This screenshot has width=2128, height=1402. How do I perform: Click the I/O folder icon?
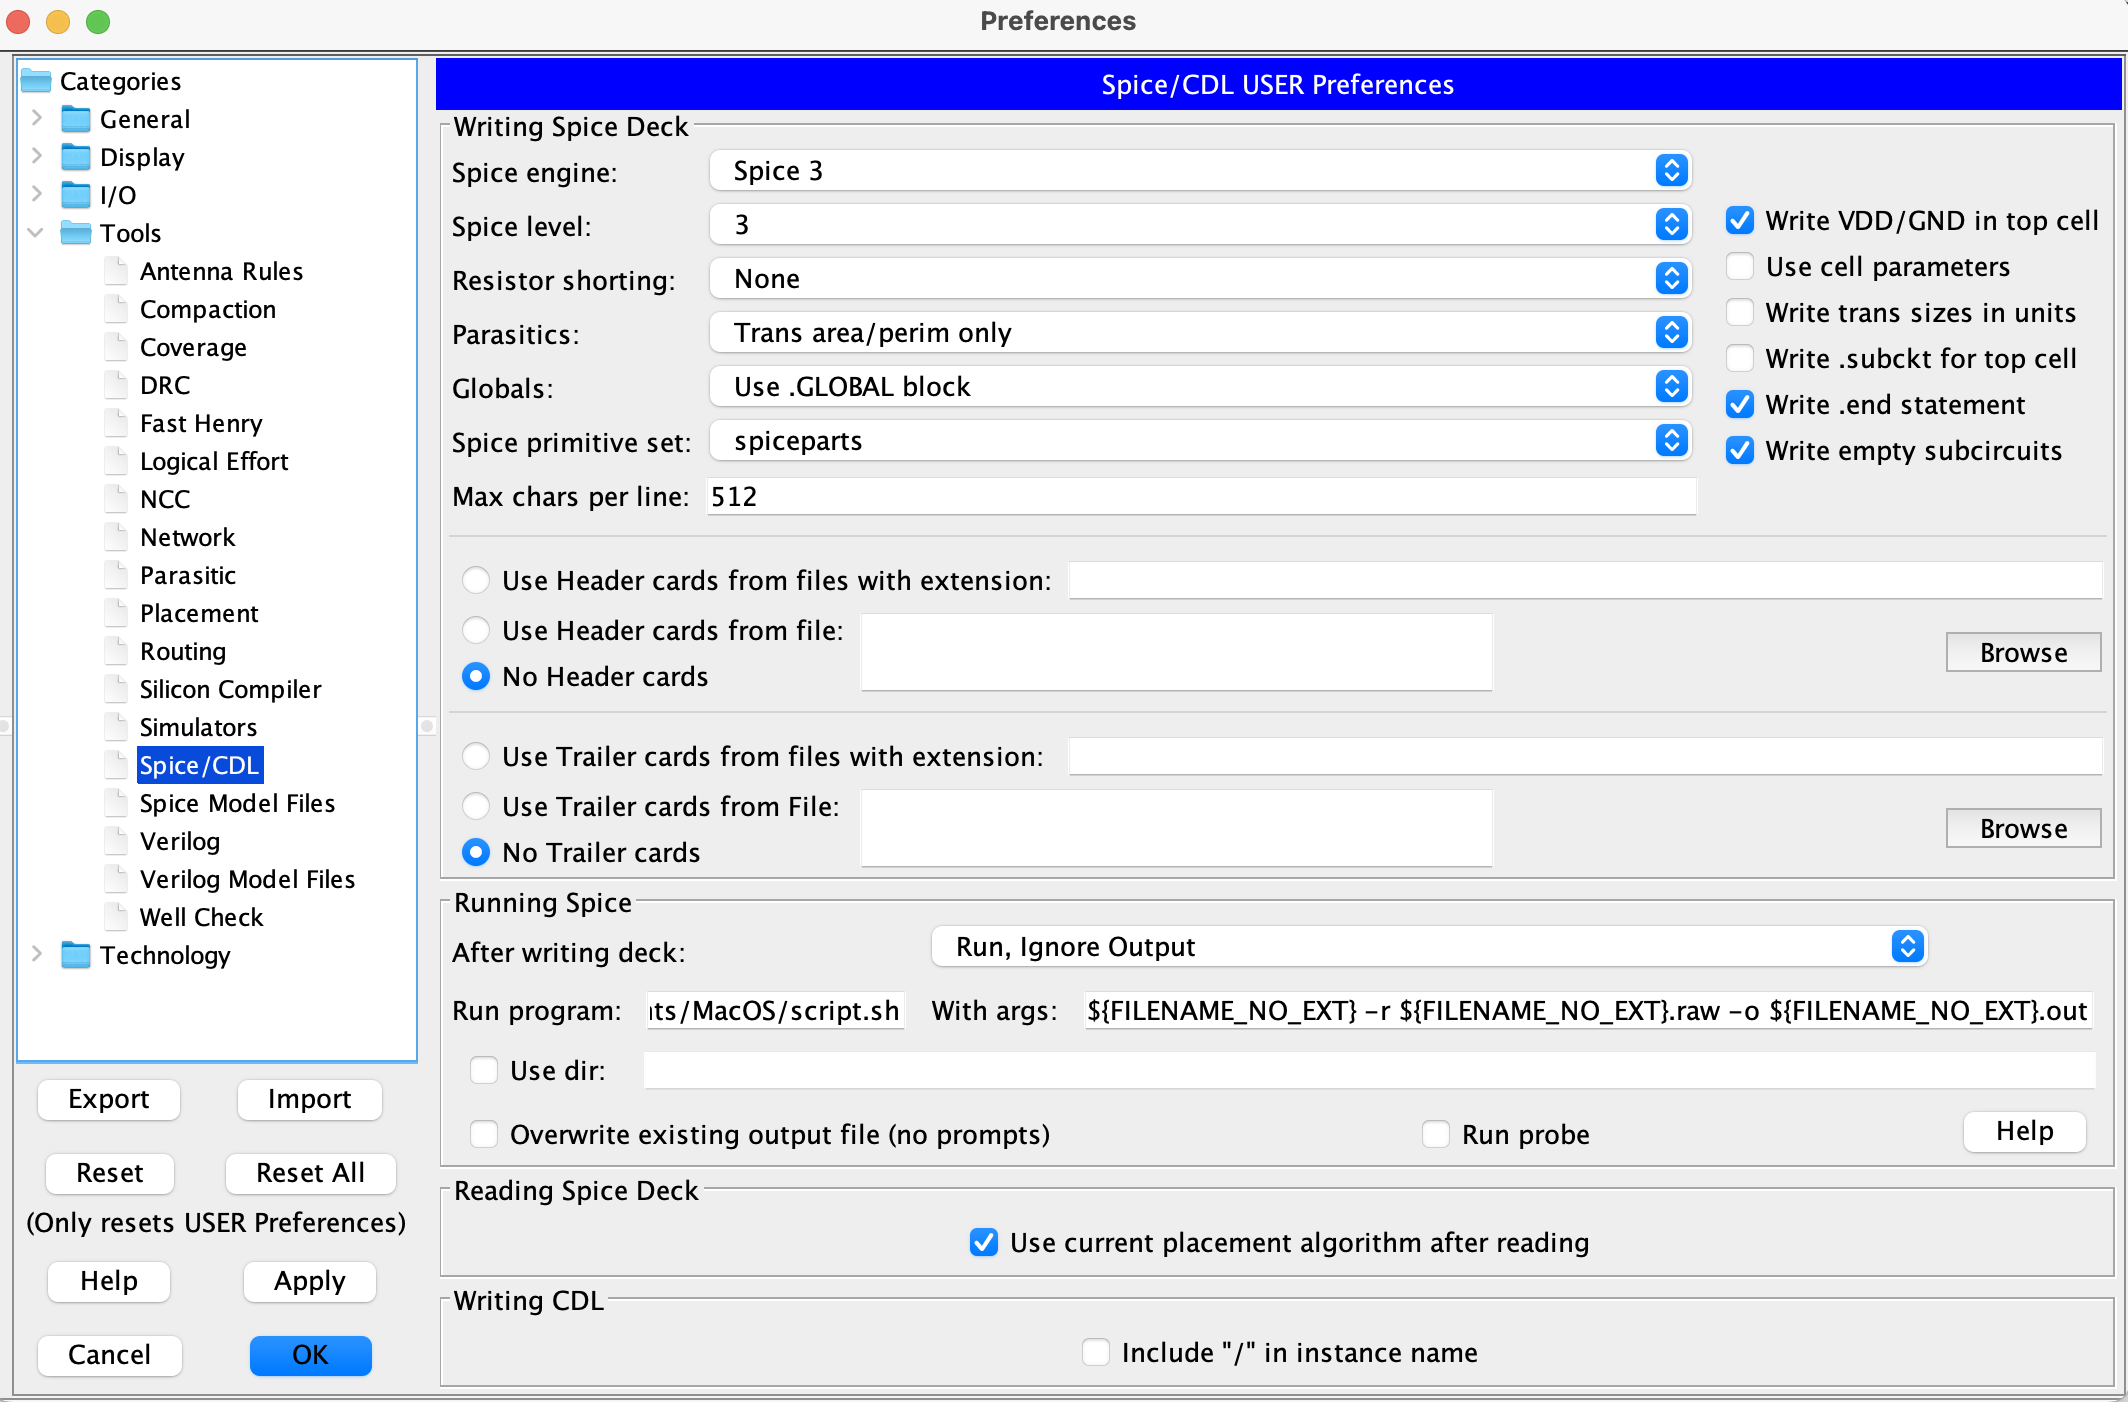(76, 195)
